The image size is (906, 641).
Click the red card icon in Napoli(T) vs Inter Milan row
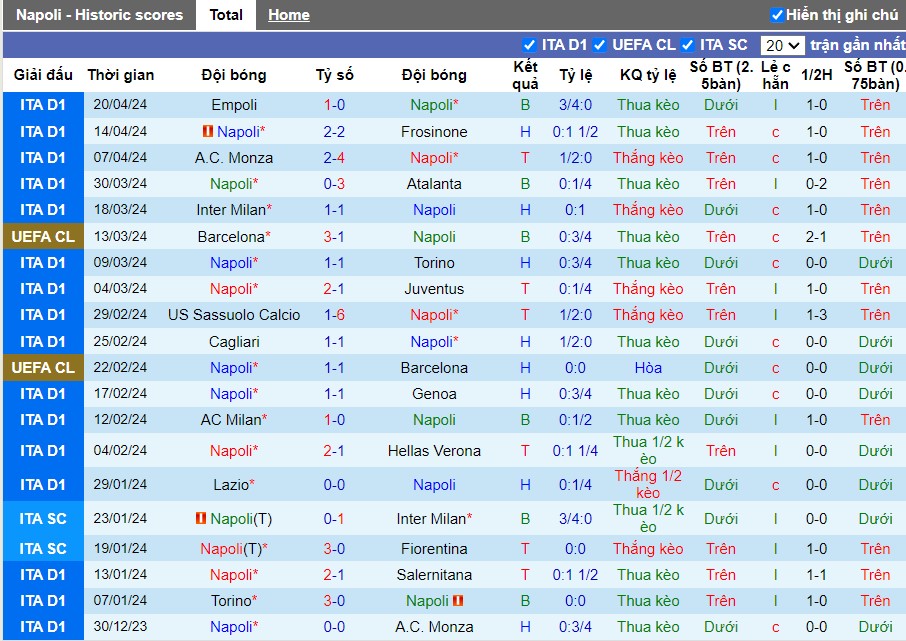(x=200, y=518)
